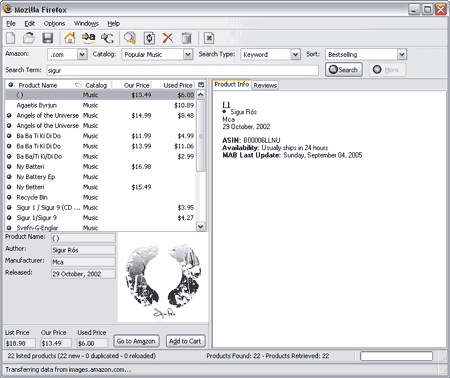Click the bullet icon beside Ba Ba/Ti Ki/Di Do
This screenshot has width=450, height=378.
[x=9, y=156]
